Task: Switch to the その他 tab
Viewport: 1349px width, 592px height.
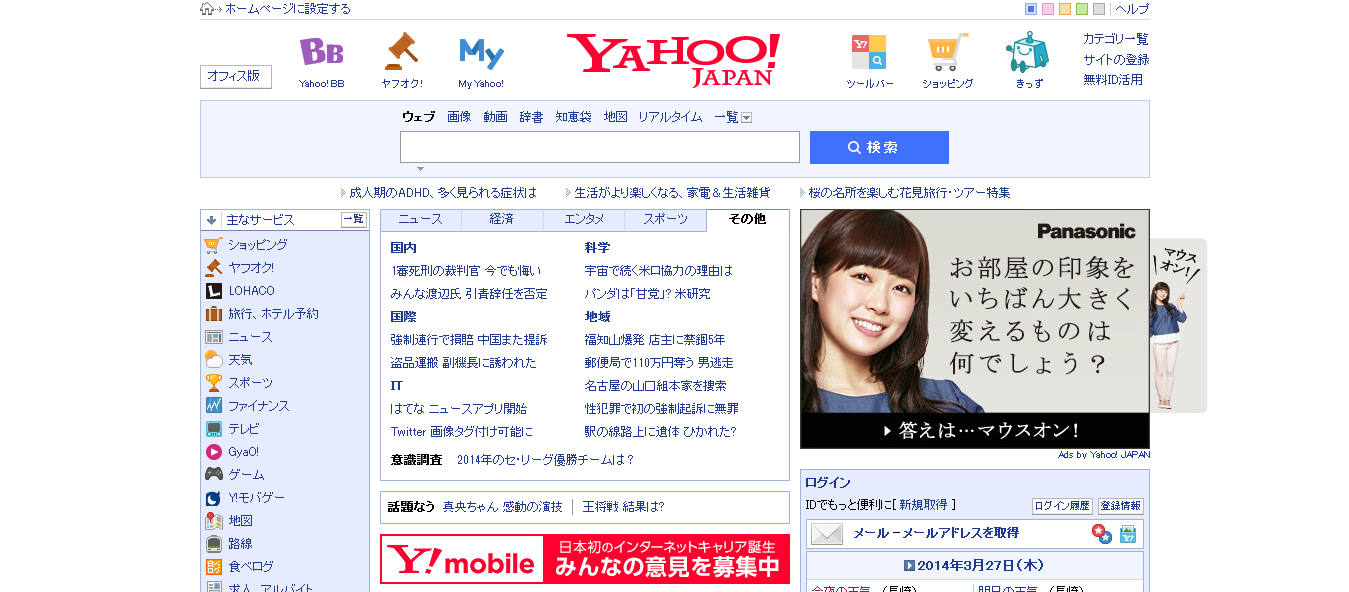Action: [x=747, y=220]
